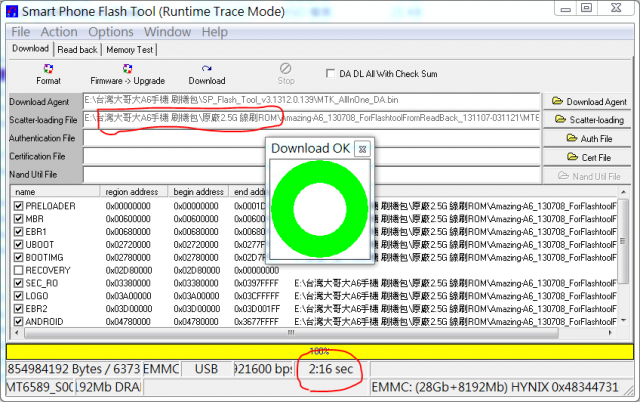Click the 0x03A00000 begin address of LOGO
The image size is (640, 402).
tap(197, 296)
